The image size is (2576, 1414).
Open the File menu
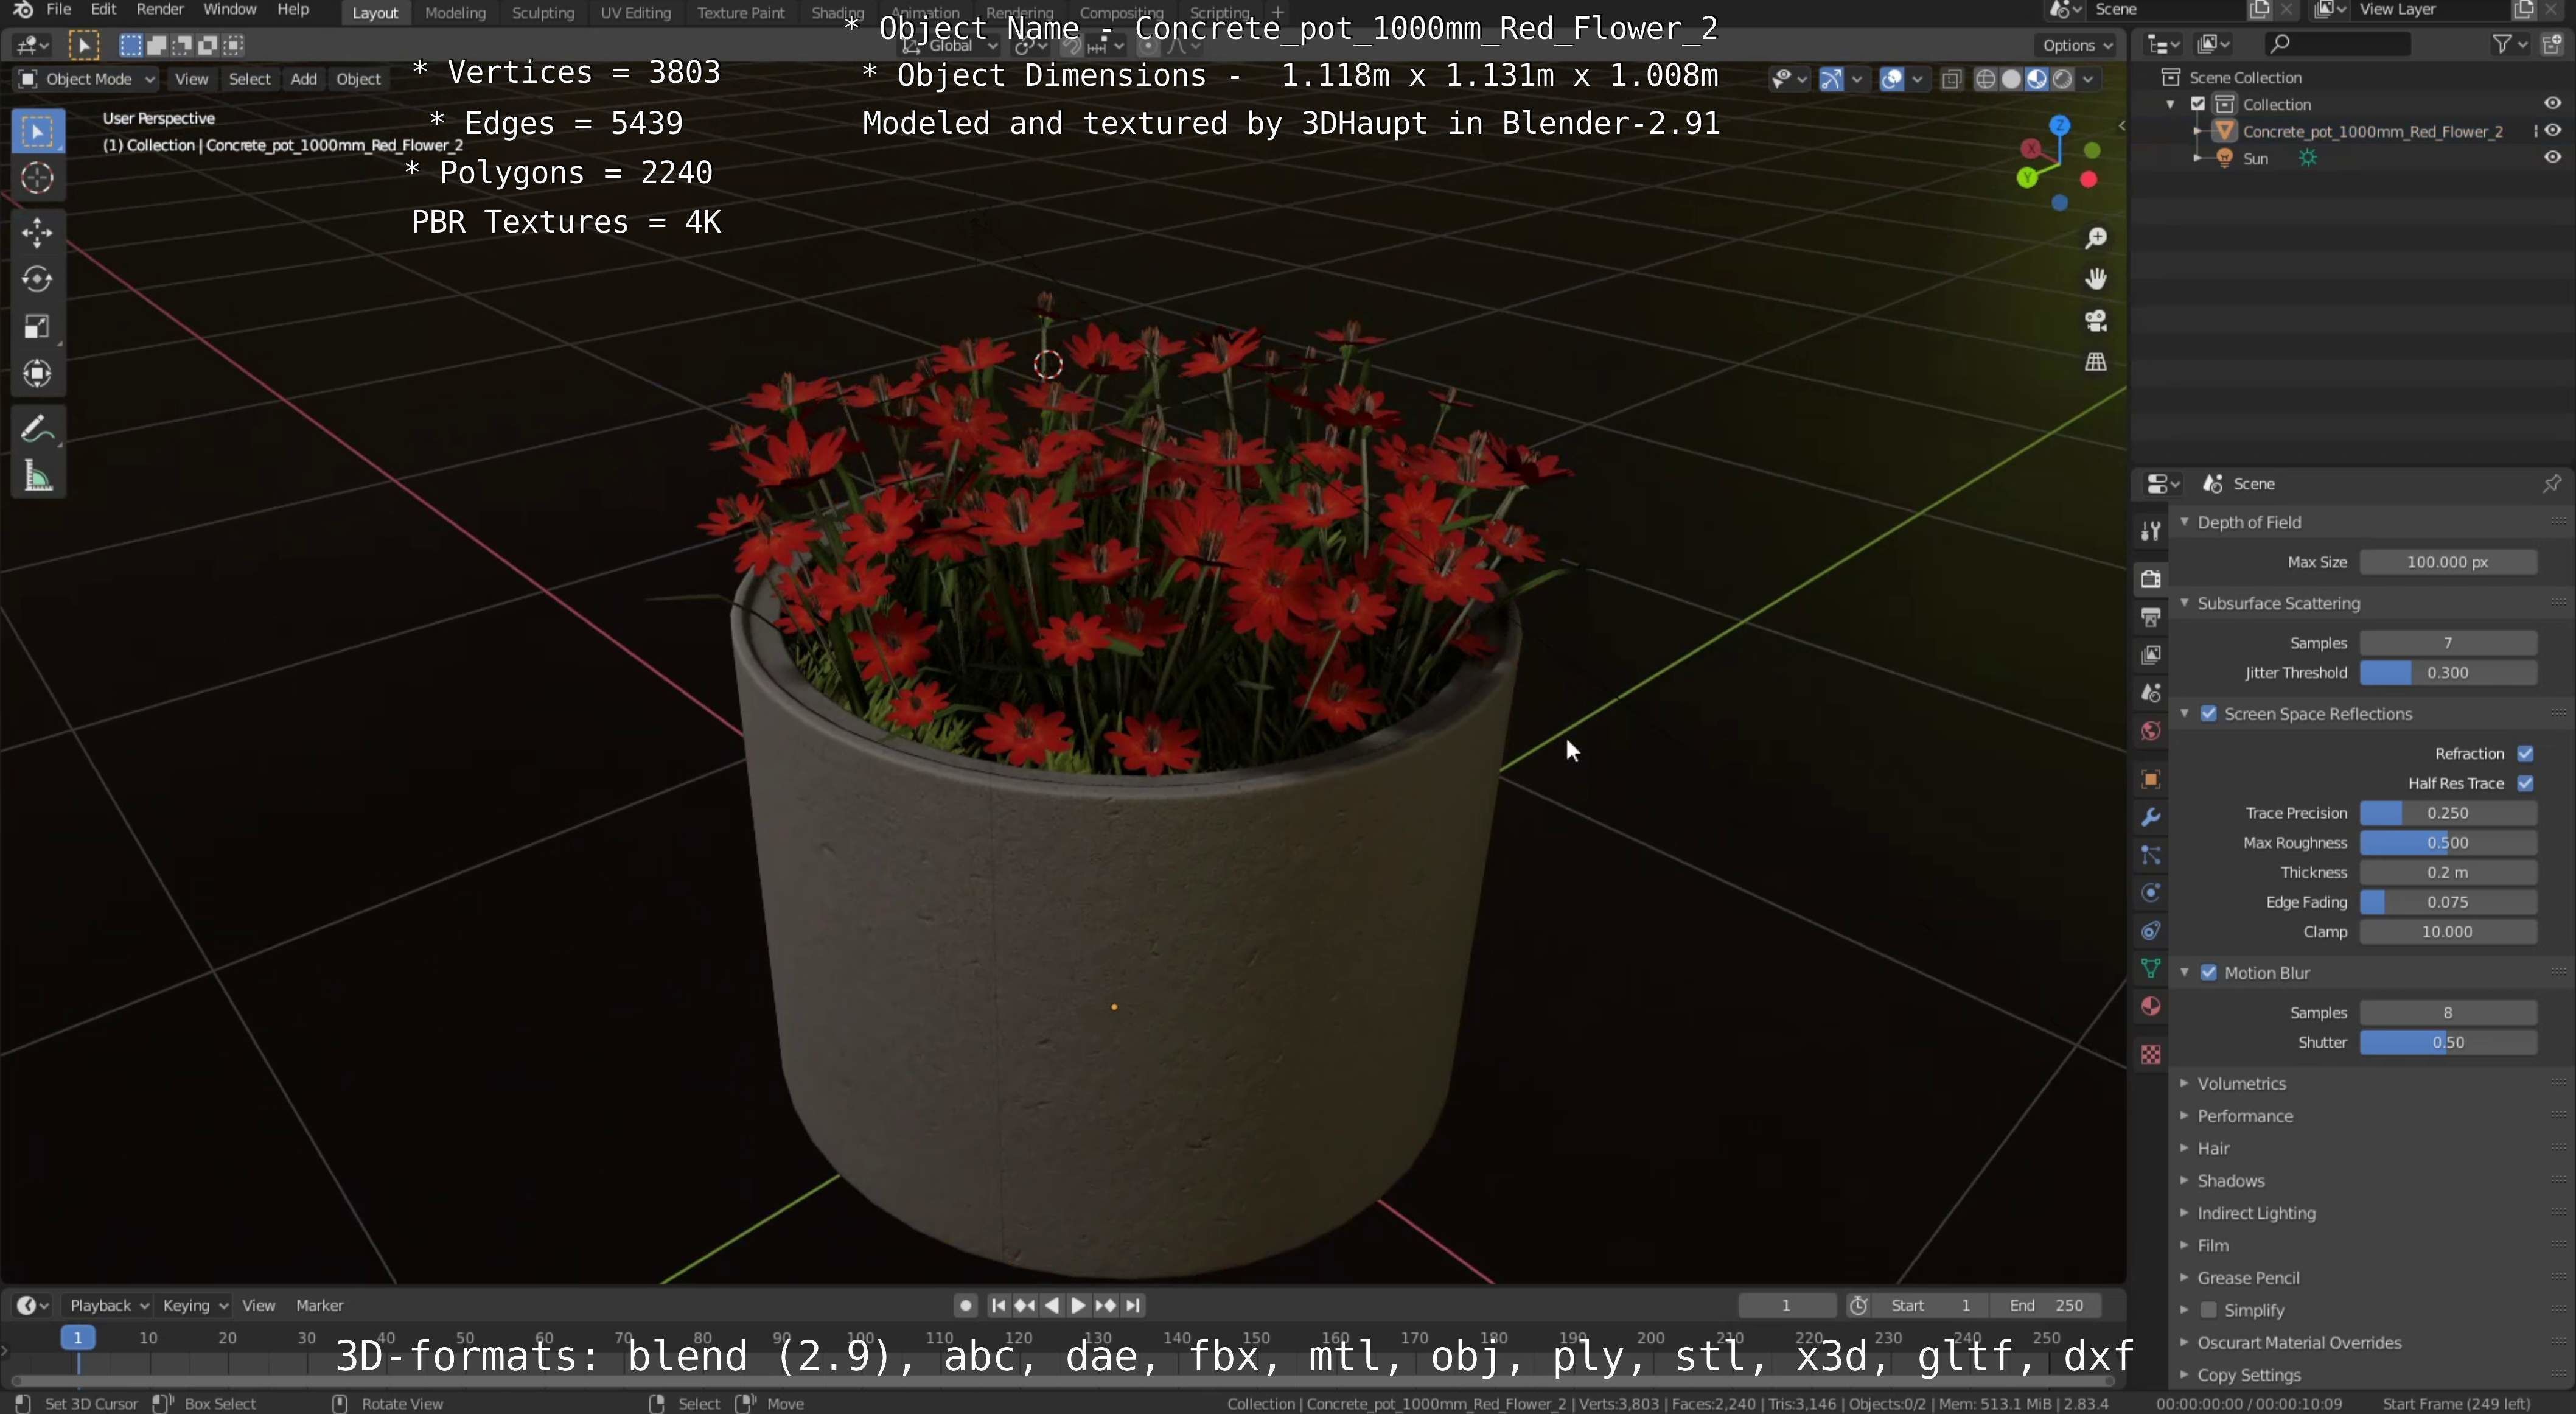point(59,10)
